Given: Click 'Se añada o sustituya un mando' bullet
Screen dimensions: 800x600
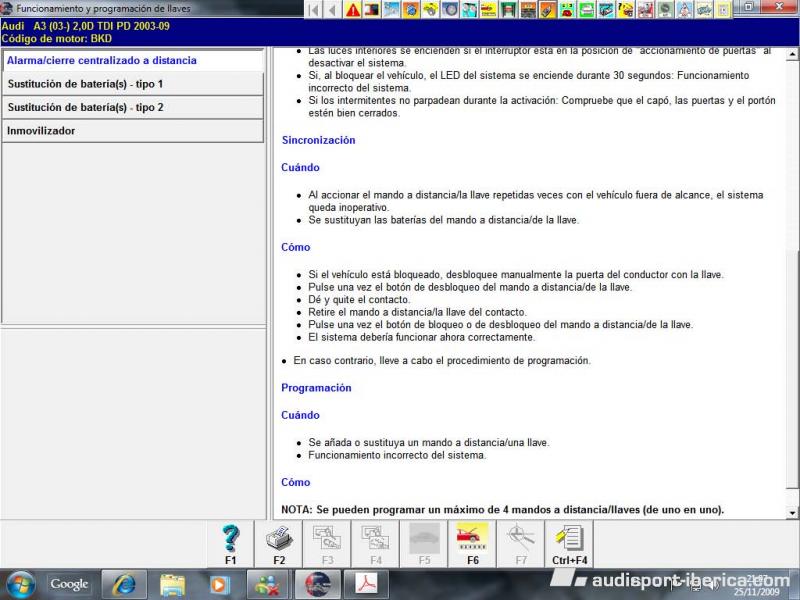Looking at the screenshot, I should click(x=429, y=443).
